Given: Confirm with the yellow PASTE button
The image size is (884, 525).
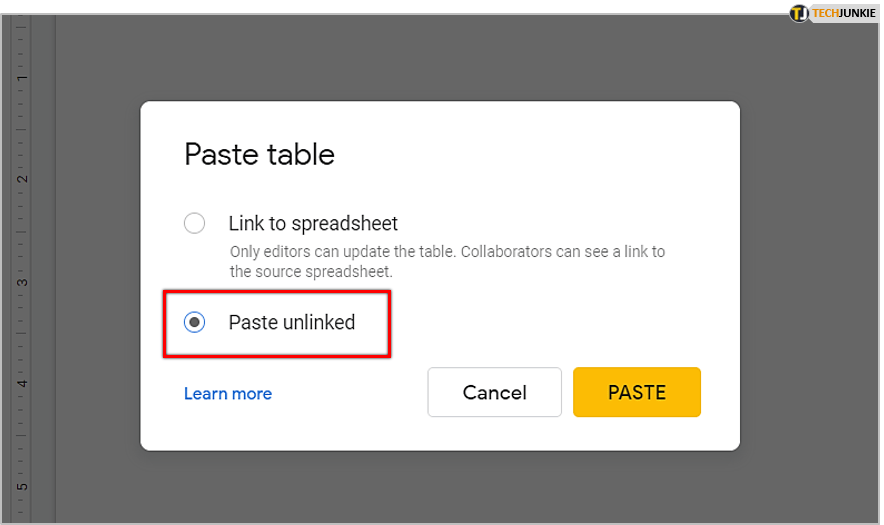Looking at the screenshot, I should [x=636, y=392].
